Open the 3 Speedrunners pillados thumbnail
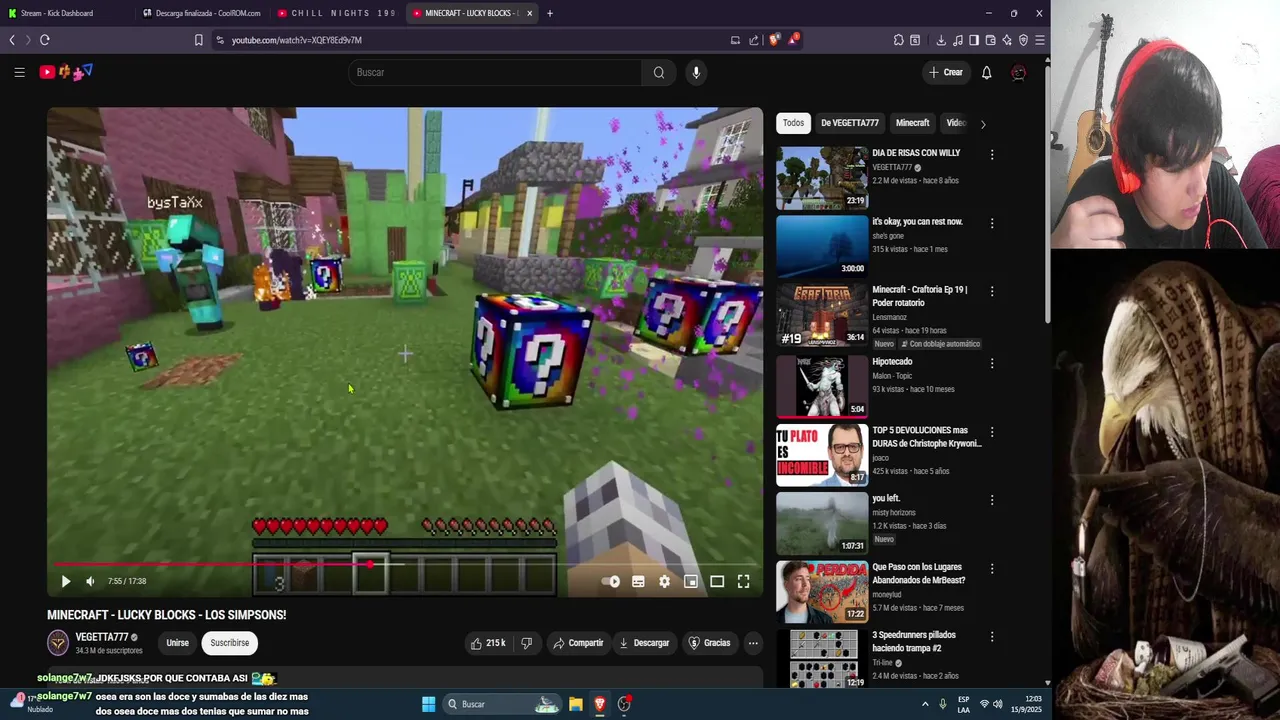The image size is (1280, 720). coord(822,659)
